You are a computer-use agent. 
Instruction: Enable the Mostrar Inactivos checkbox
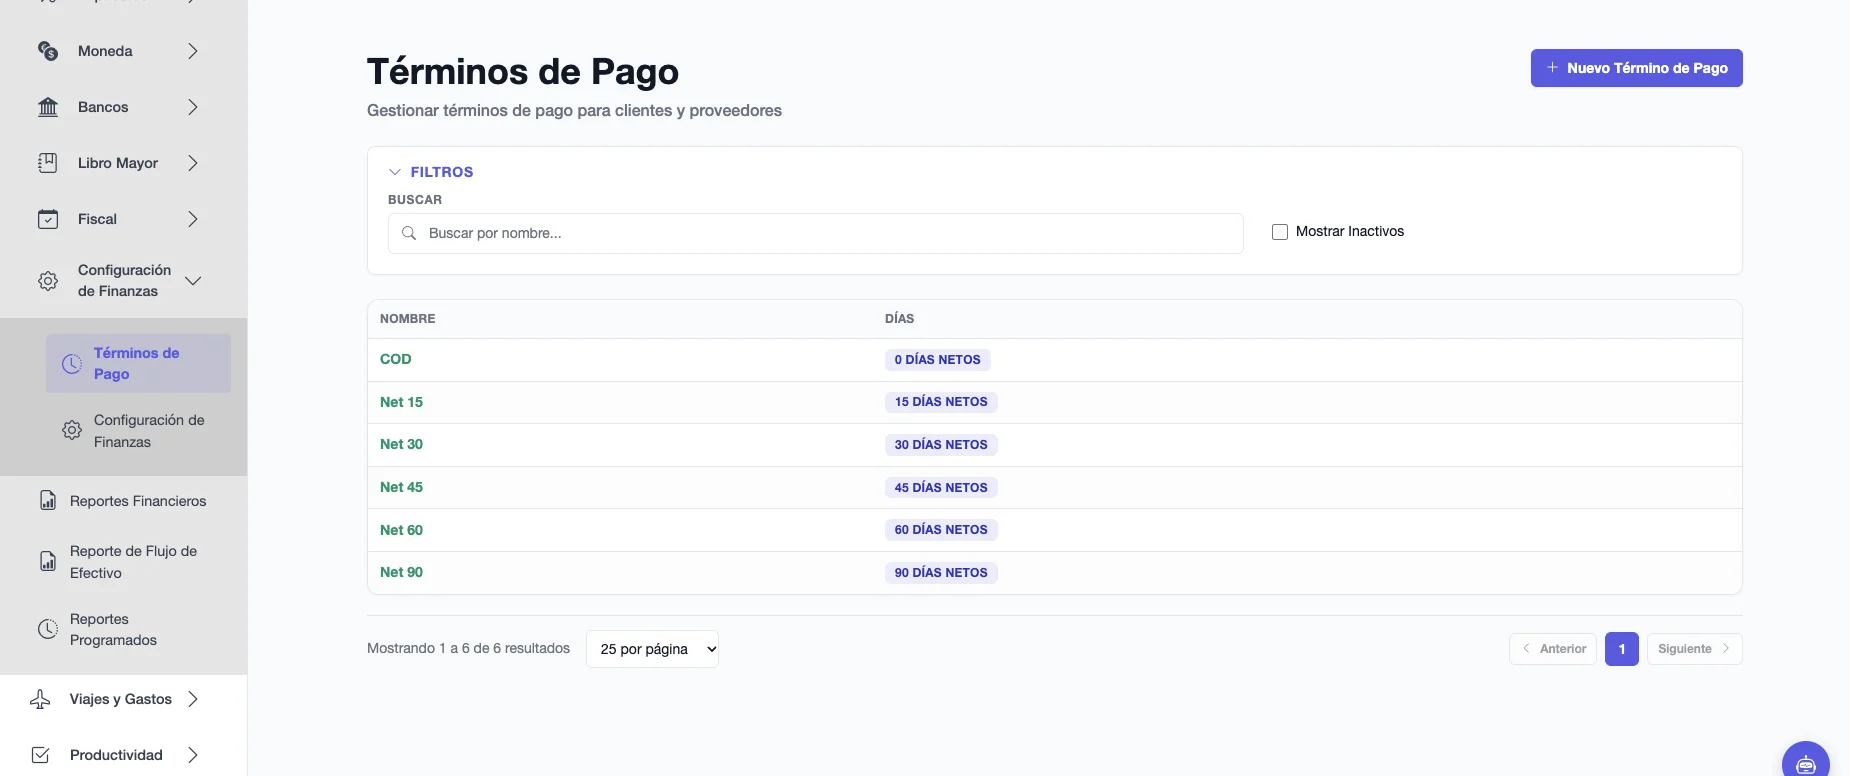[x=1279, y=232]
